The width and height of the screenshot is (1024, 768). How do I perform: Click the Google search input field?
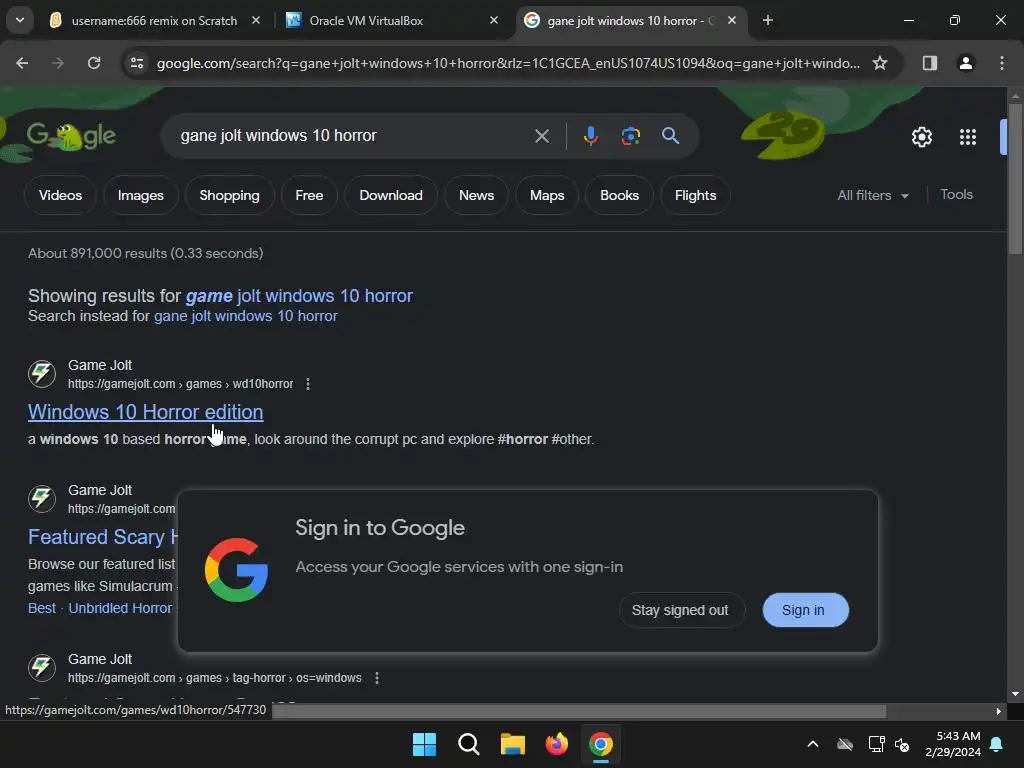pyautogui.click(x=353, y=136)
